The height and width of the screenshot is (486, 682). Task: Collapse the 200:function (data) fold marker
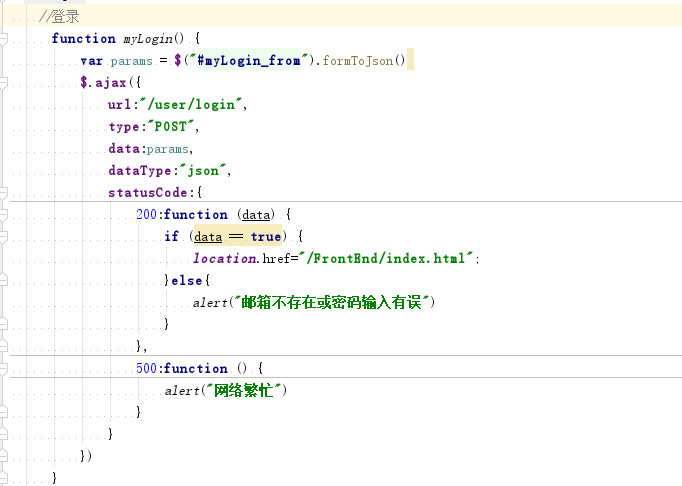[x=3, y=215]
